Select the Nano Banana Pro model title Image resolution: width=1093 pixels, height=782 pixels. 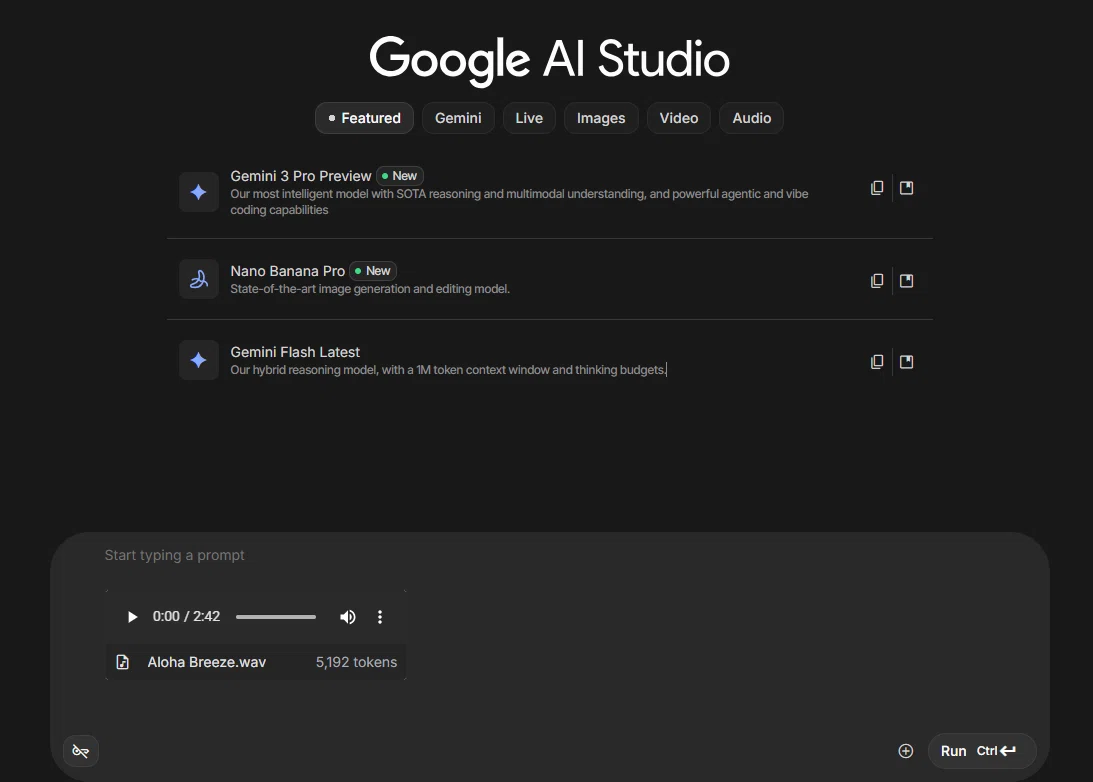point(288,271)
